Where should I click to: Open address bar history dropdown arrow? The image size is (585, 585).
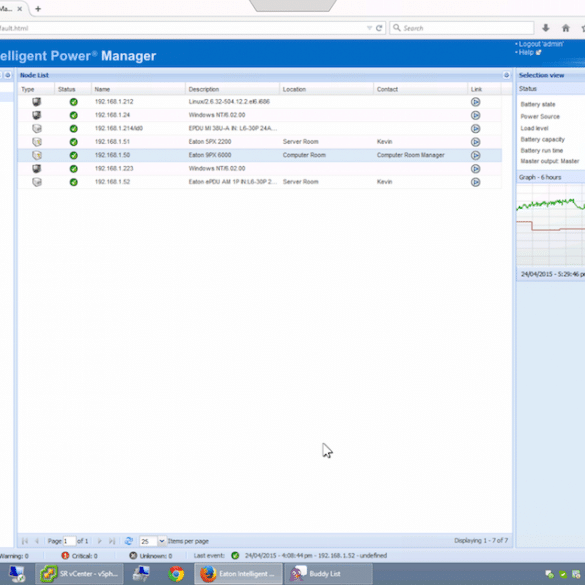[x=369, y=28]
